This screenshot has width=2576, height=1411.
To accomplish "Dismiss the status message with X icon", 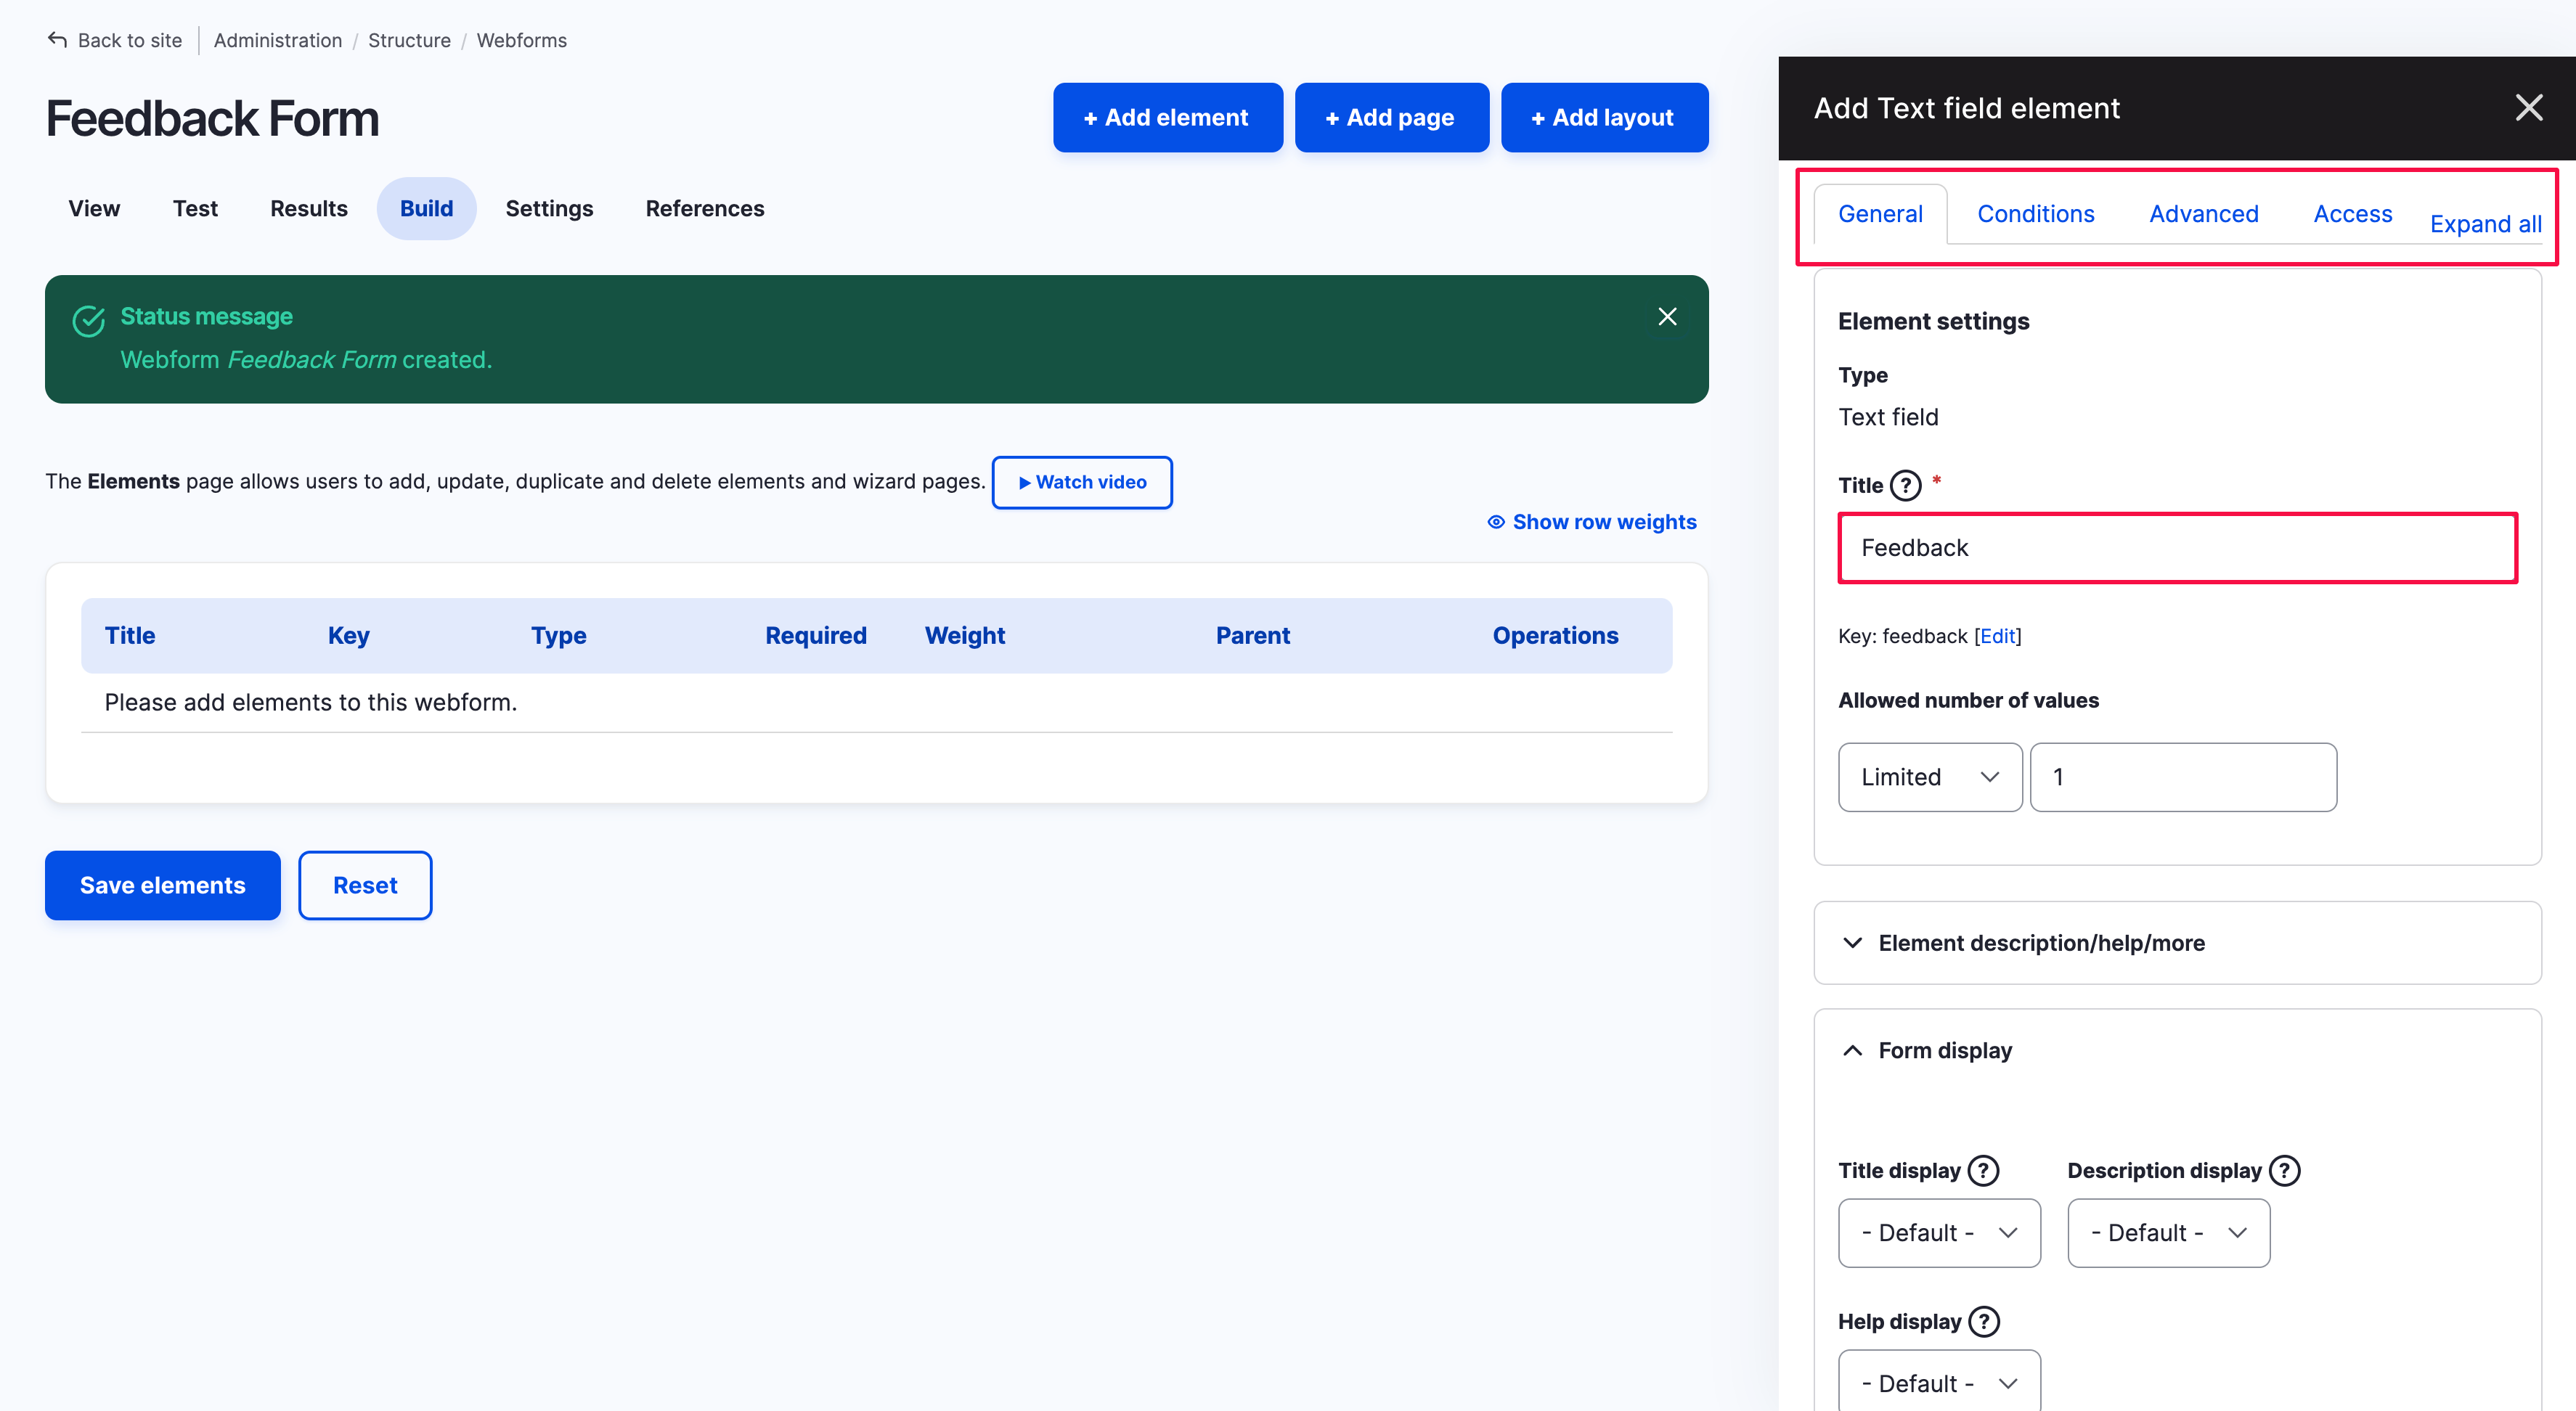I will click(x=1667, y=316).
